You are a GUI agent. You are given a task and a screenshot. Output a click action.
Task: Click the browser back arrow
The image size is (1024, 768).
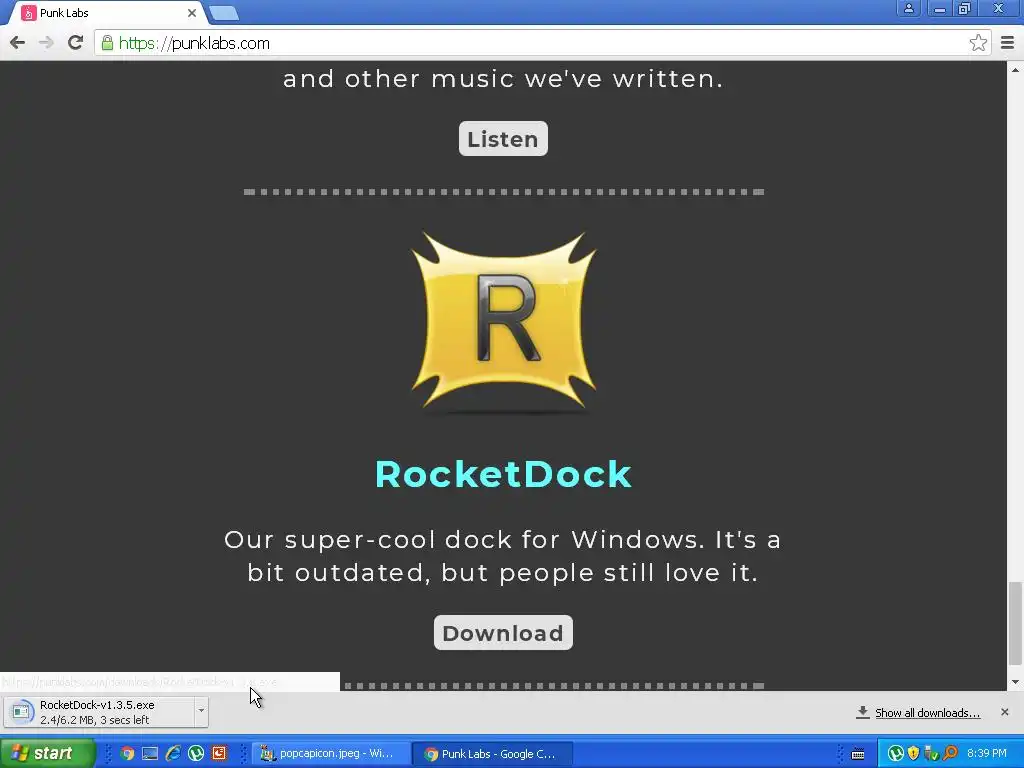click(18, 43)
